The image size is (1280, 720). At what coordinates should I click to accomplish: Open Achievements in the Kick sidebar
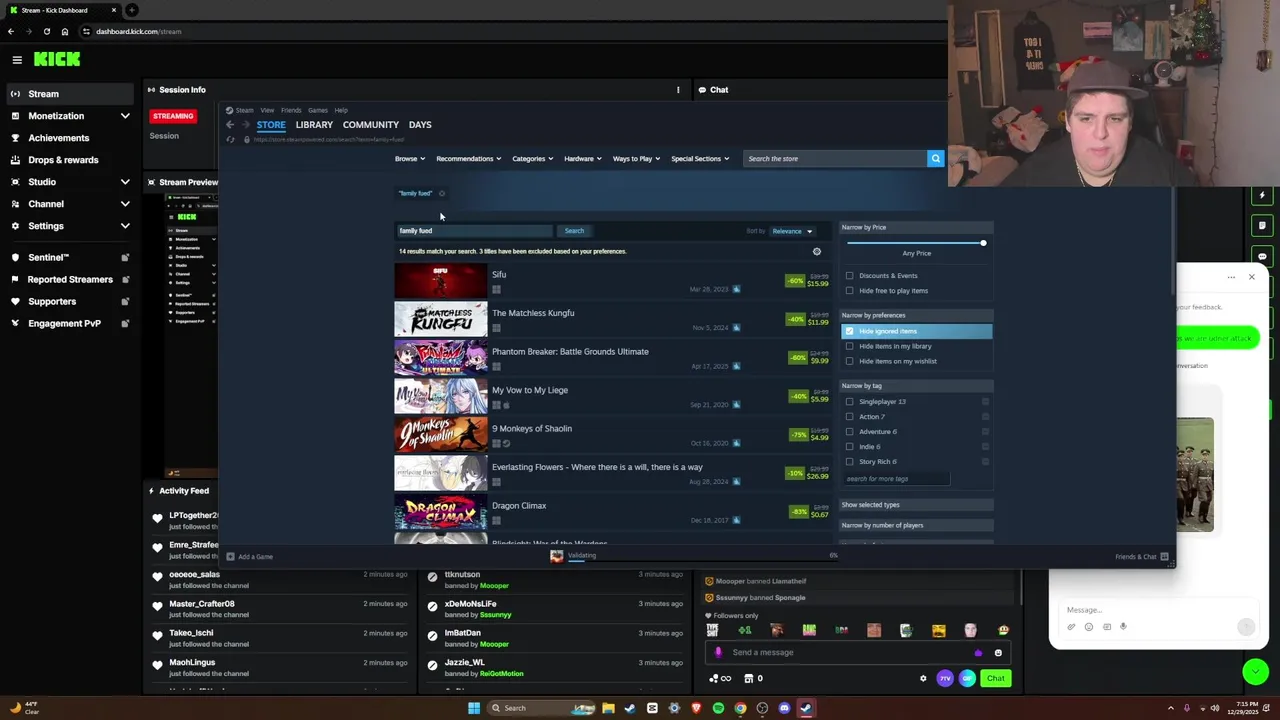[x=58, y=138]
